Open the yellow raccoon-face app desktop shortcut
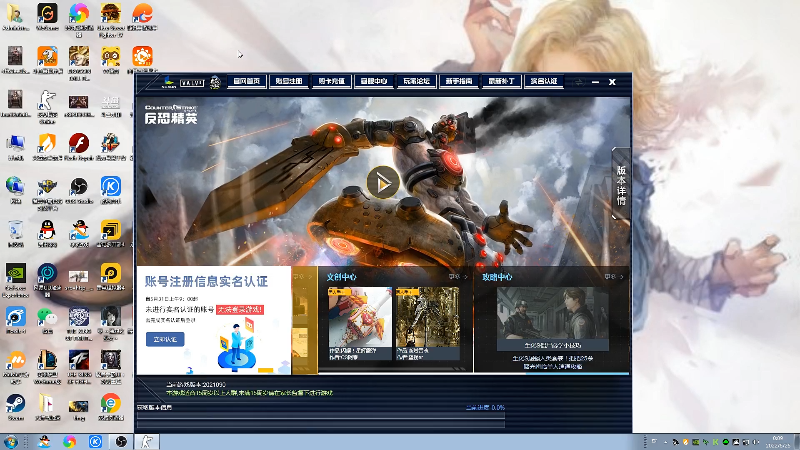 (x=110, y=60)
